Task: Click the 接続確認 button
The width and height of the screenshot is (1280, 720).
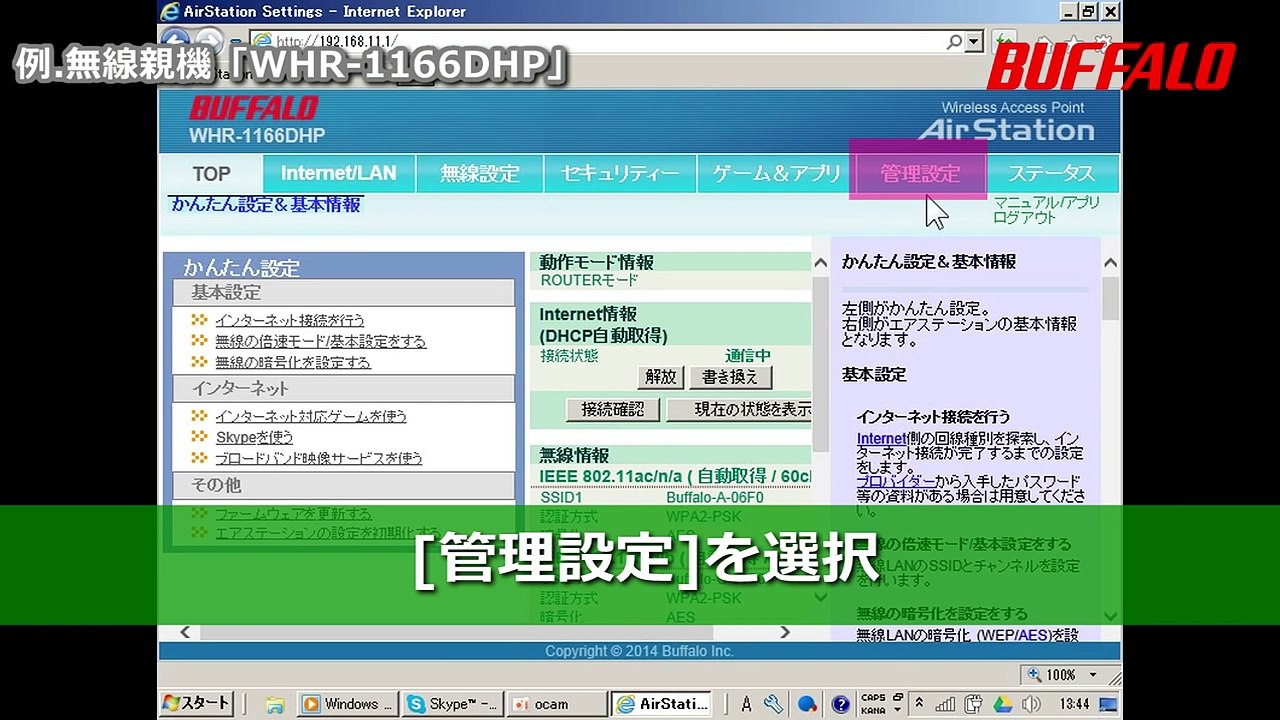Action: tap(613, 409)
